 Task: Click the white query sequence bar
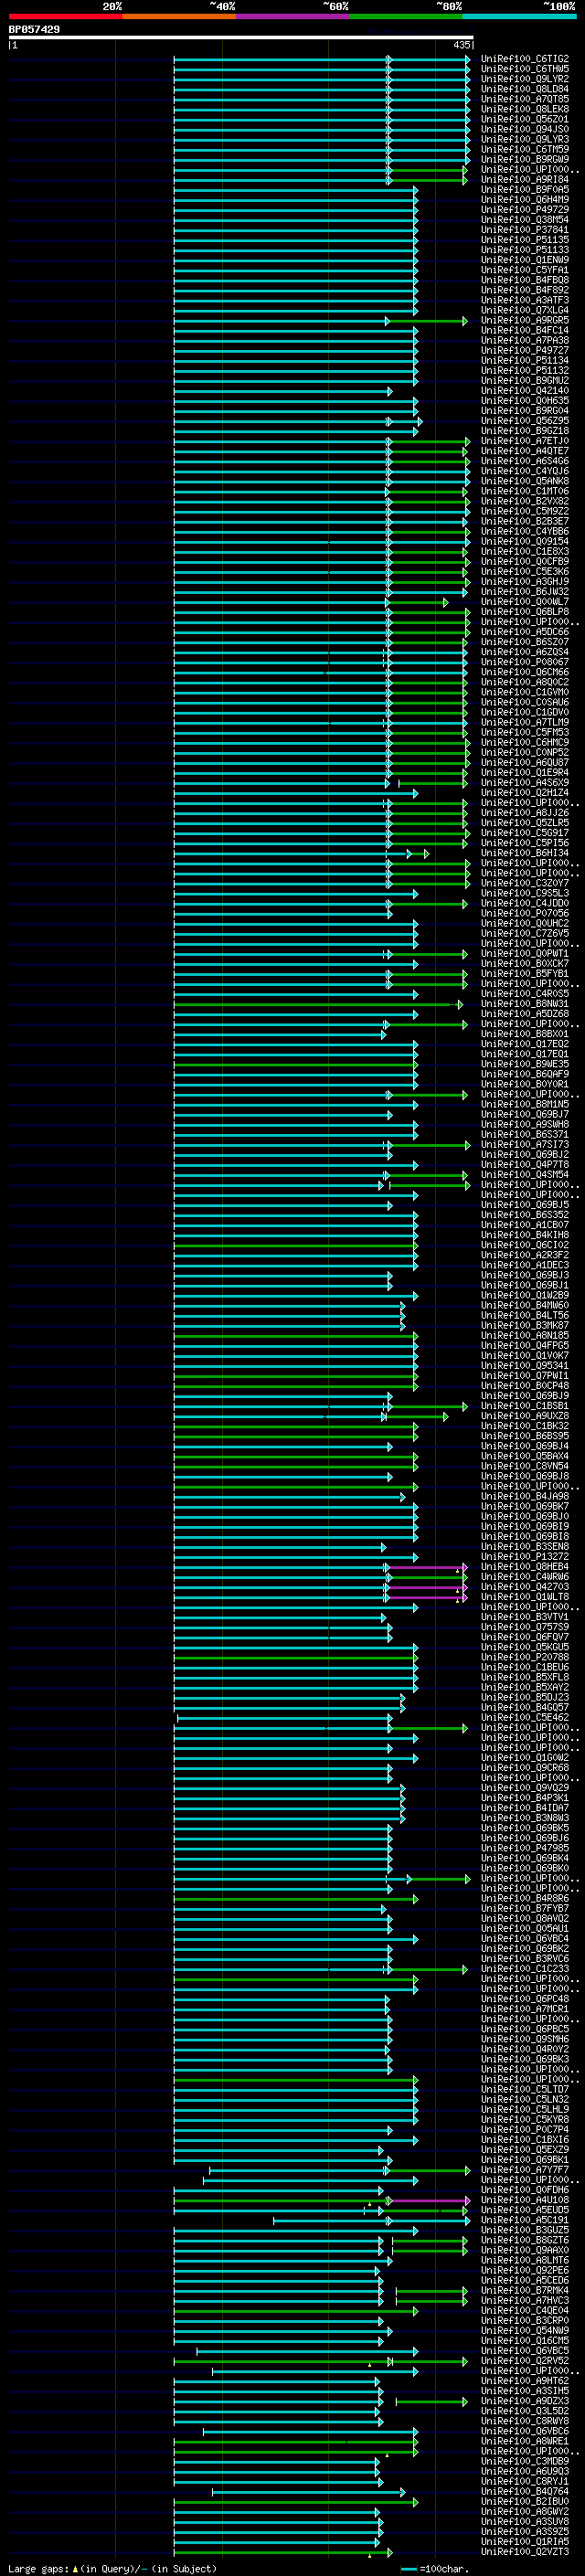point(241,37)
